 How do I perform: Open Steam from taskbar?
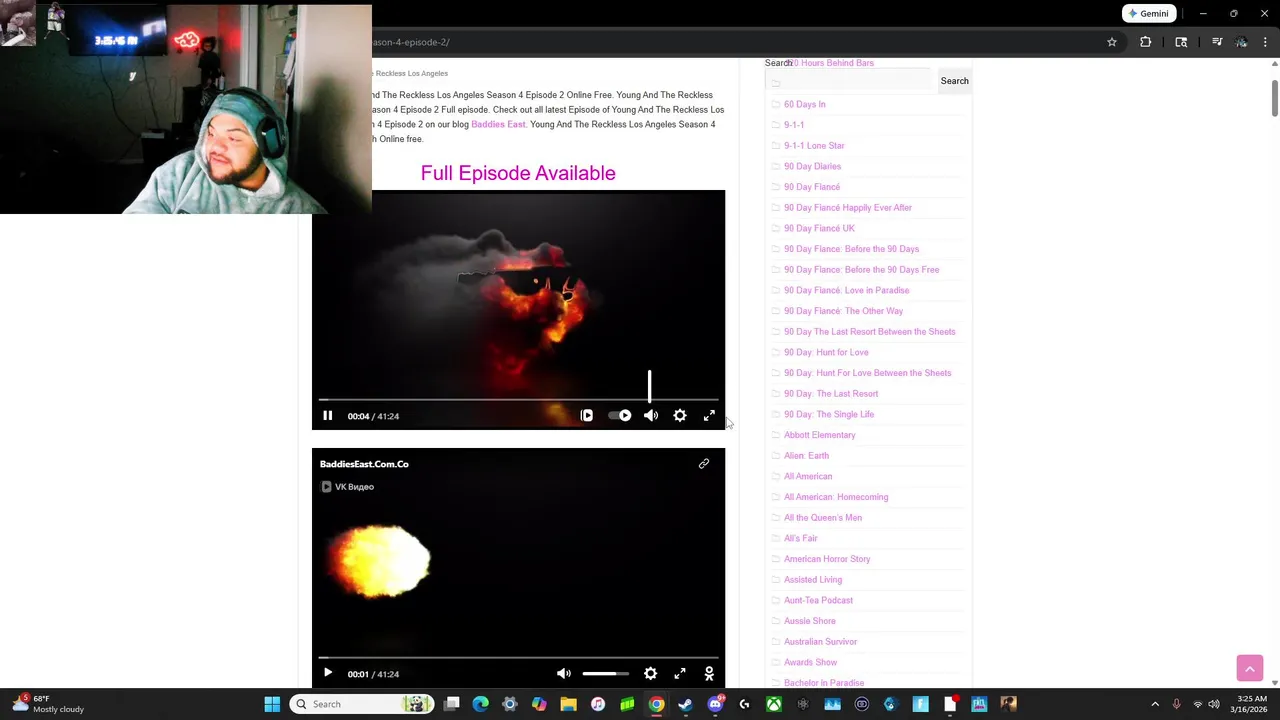tap(685, 704)
